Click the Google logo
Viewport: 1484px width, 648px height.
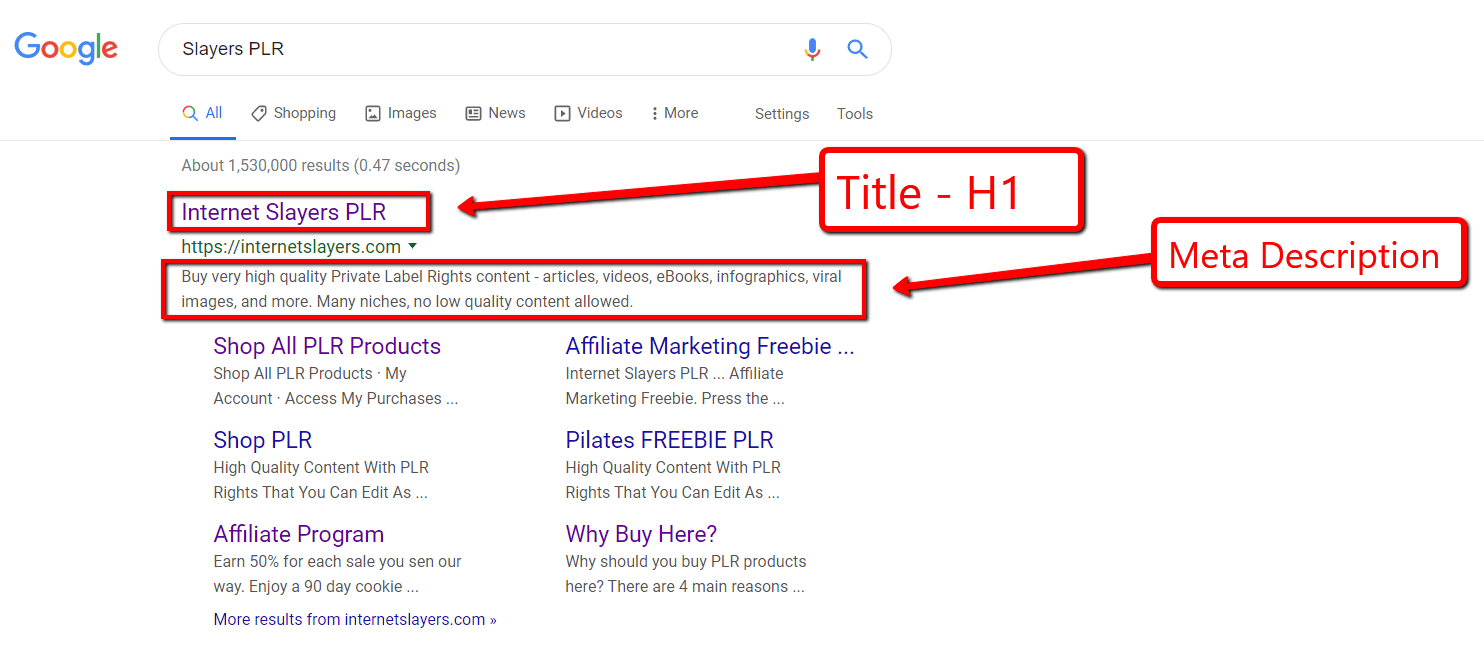[x=66, y=48]
